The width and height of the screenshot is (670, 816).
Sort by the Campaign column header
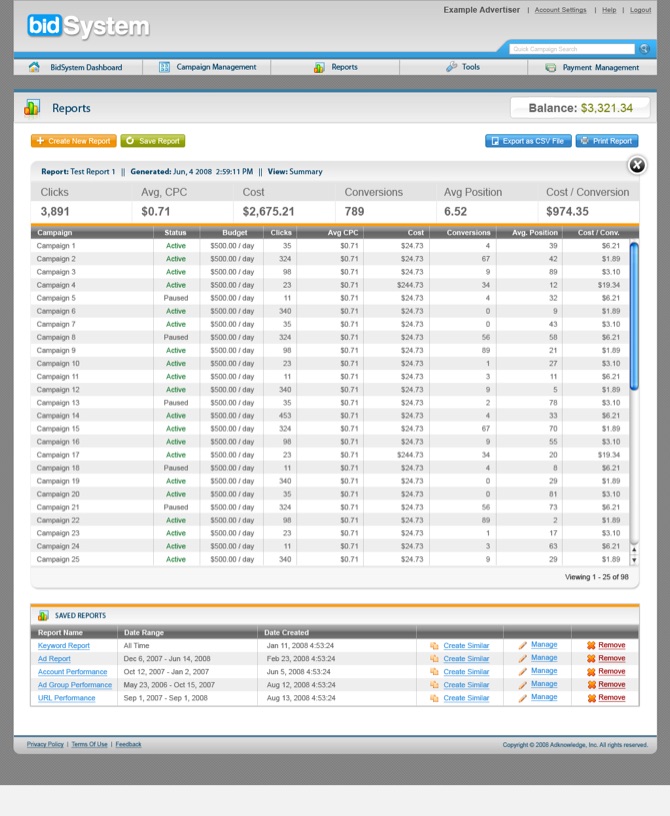pos(55,233)
